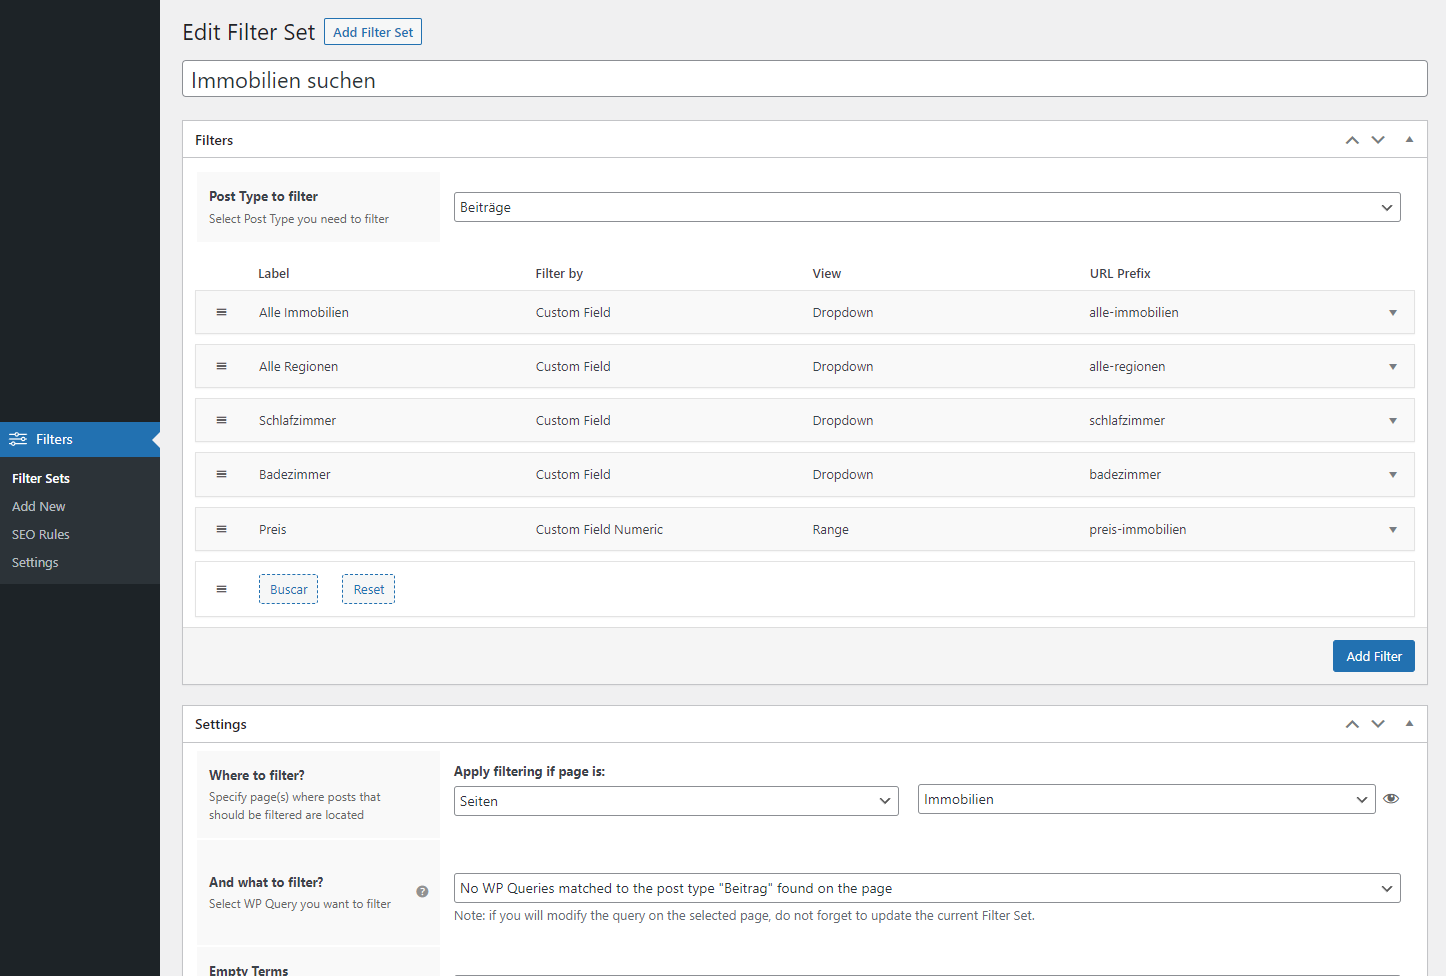Click the help question mark icon
The height and width of the screenshot is (976, 1446).
422,891
